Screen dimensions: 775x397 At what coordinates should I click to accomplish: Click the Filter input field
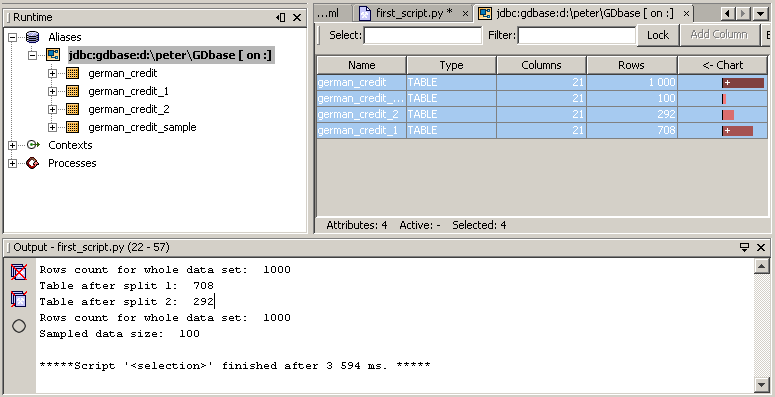click(x=577, y=35)
